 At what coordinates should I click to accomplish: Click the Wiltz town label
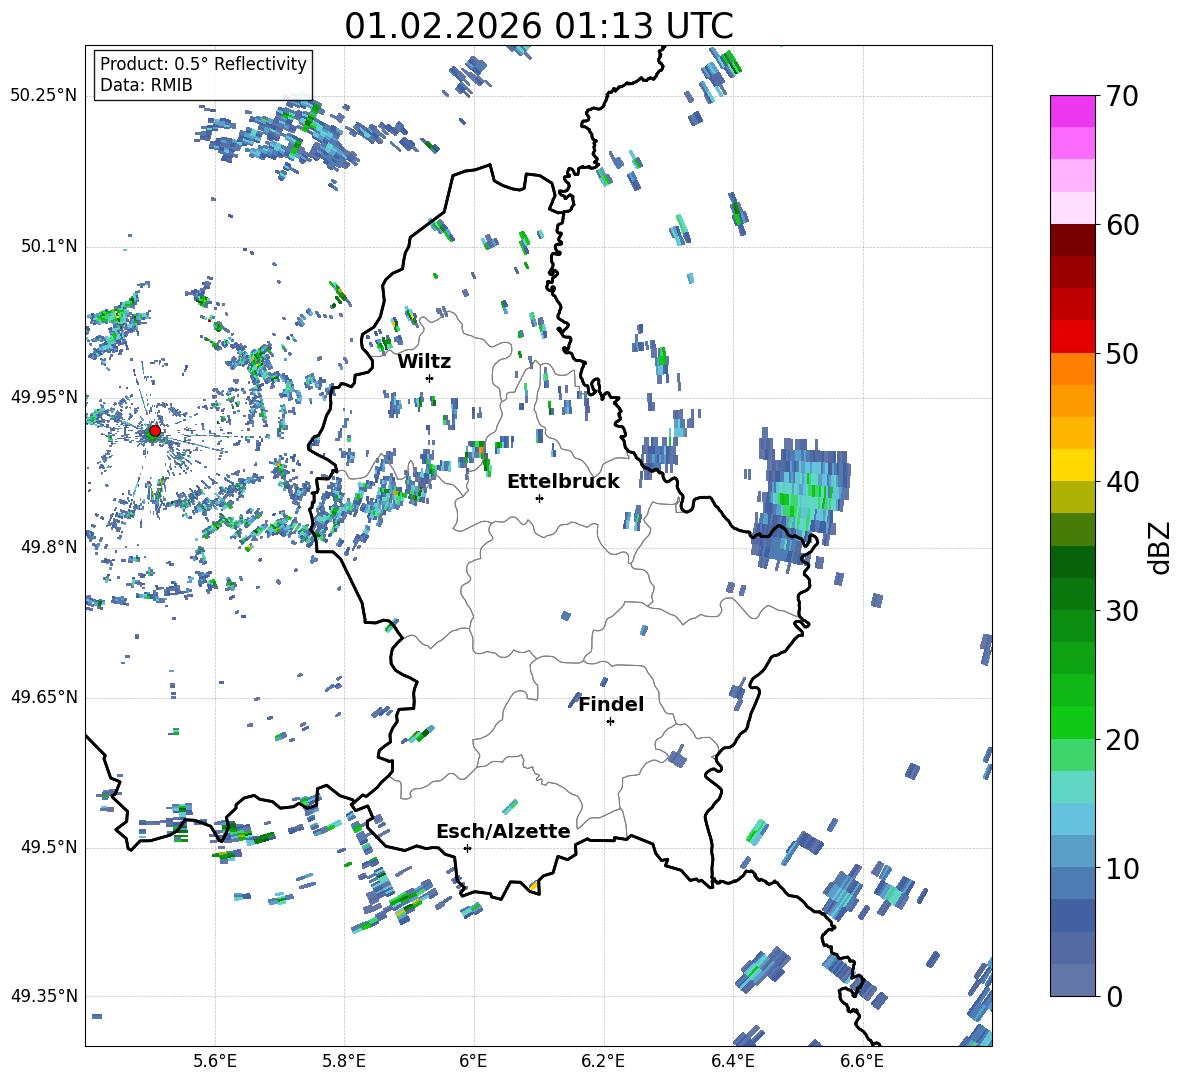(x=424, y=361)
